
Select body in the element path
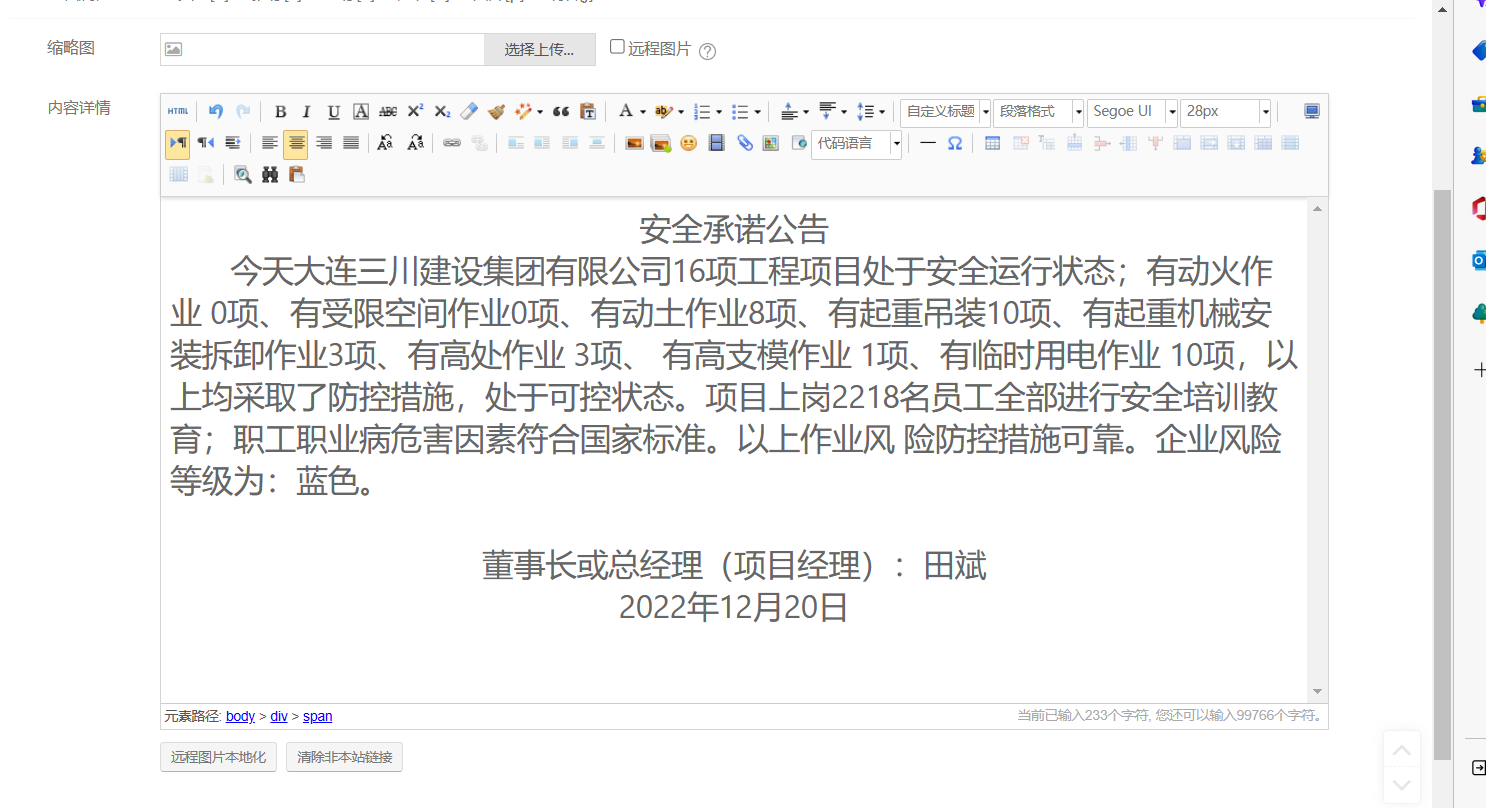240,716
